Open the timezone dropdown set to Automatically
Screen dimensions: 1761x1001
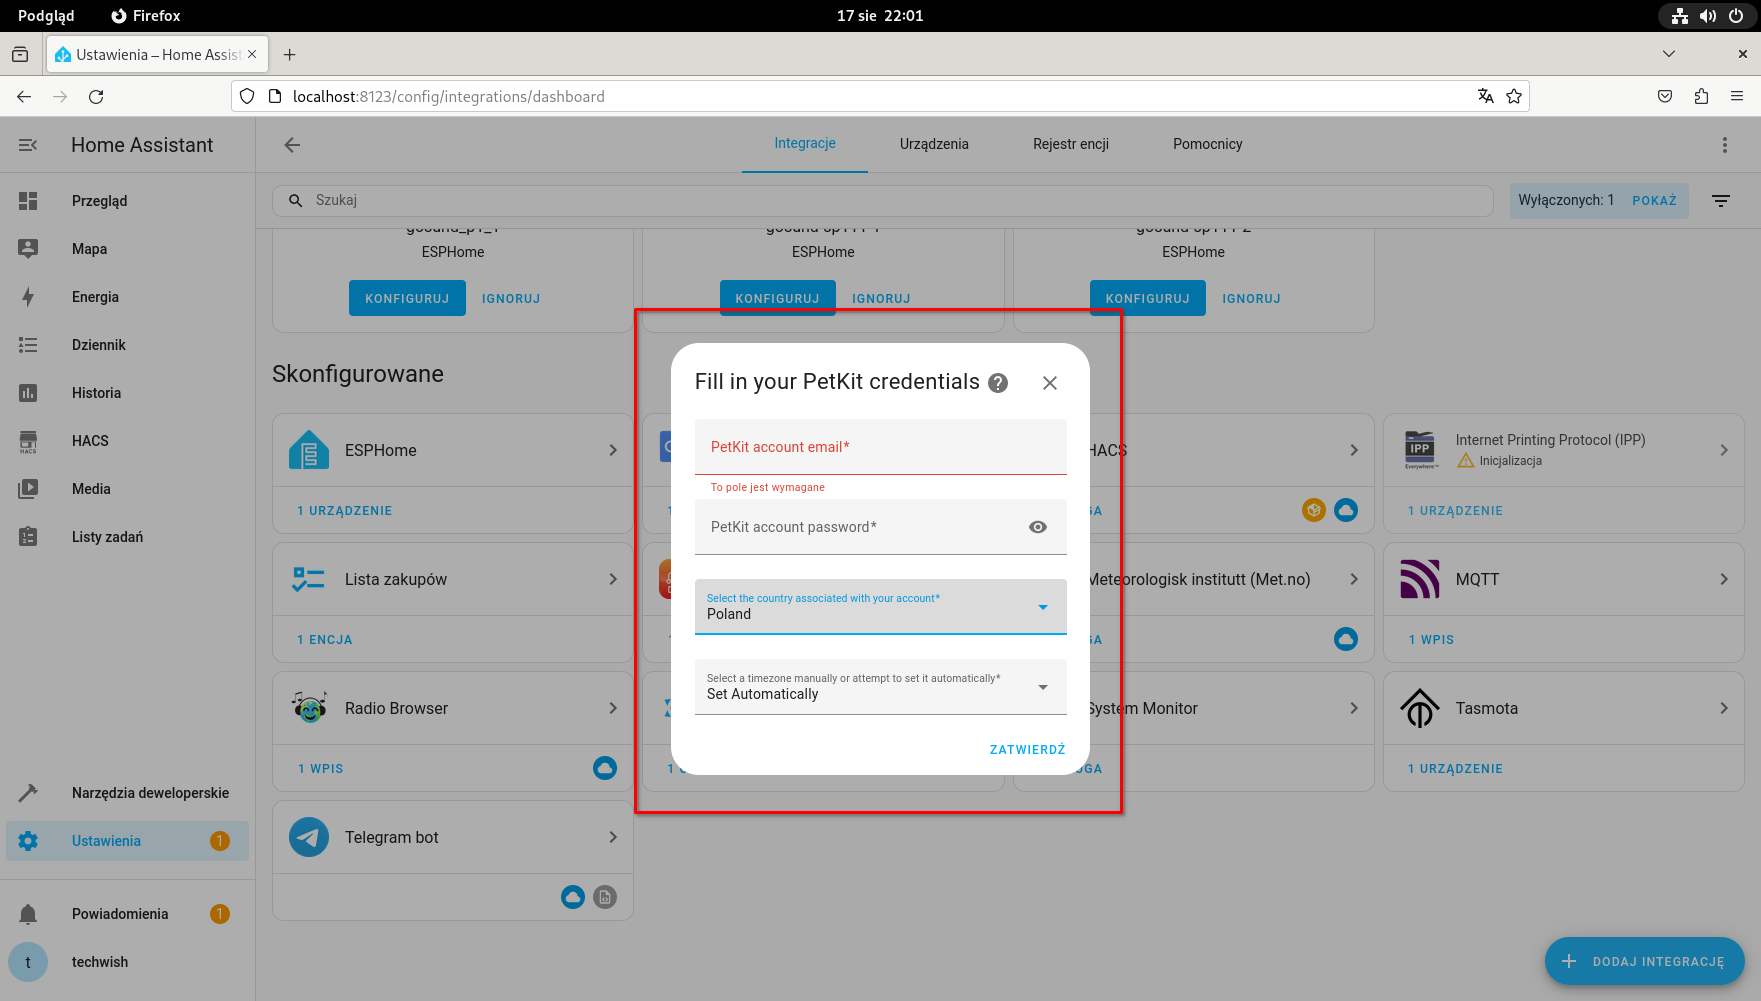(880, 687)
